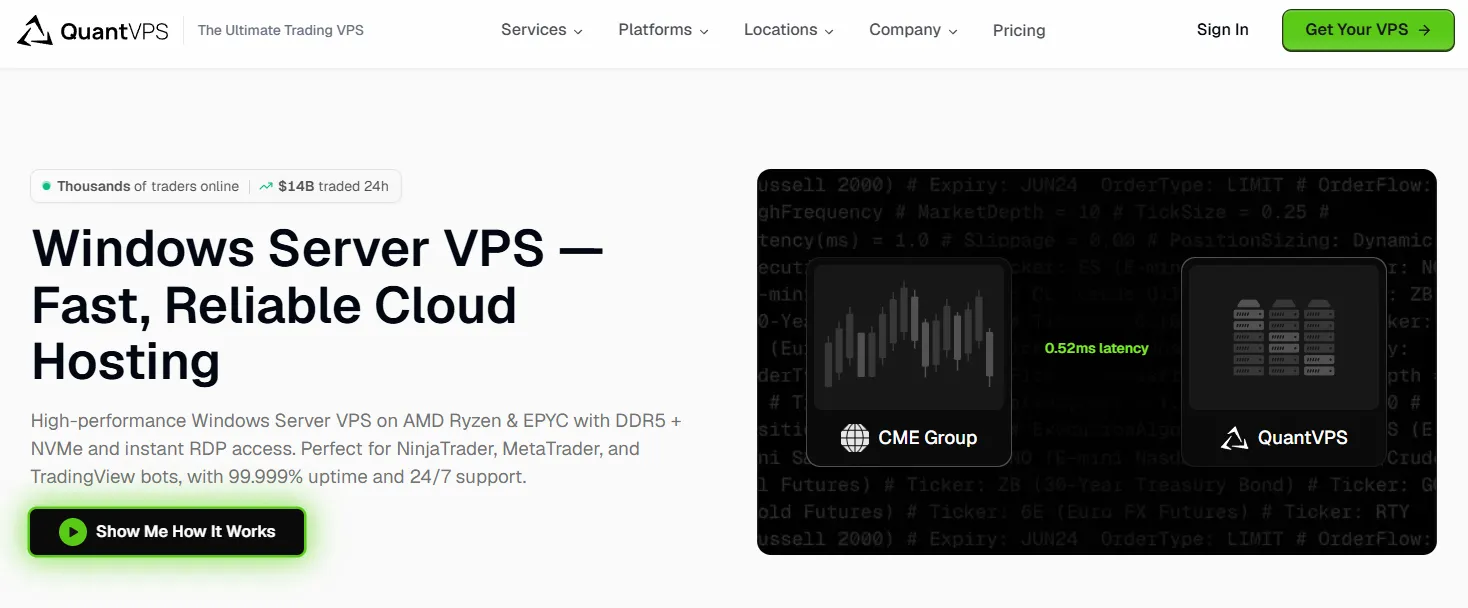Screen dimensions: 1468x608
Task: Expand the Platforms dropdown chevron
Action: click(x=704, y=32)
